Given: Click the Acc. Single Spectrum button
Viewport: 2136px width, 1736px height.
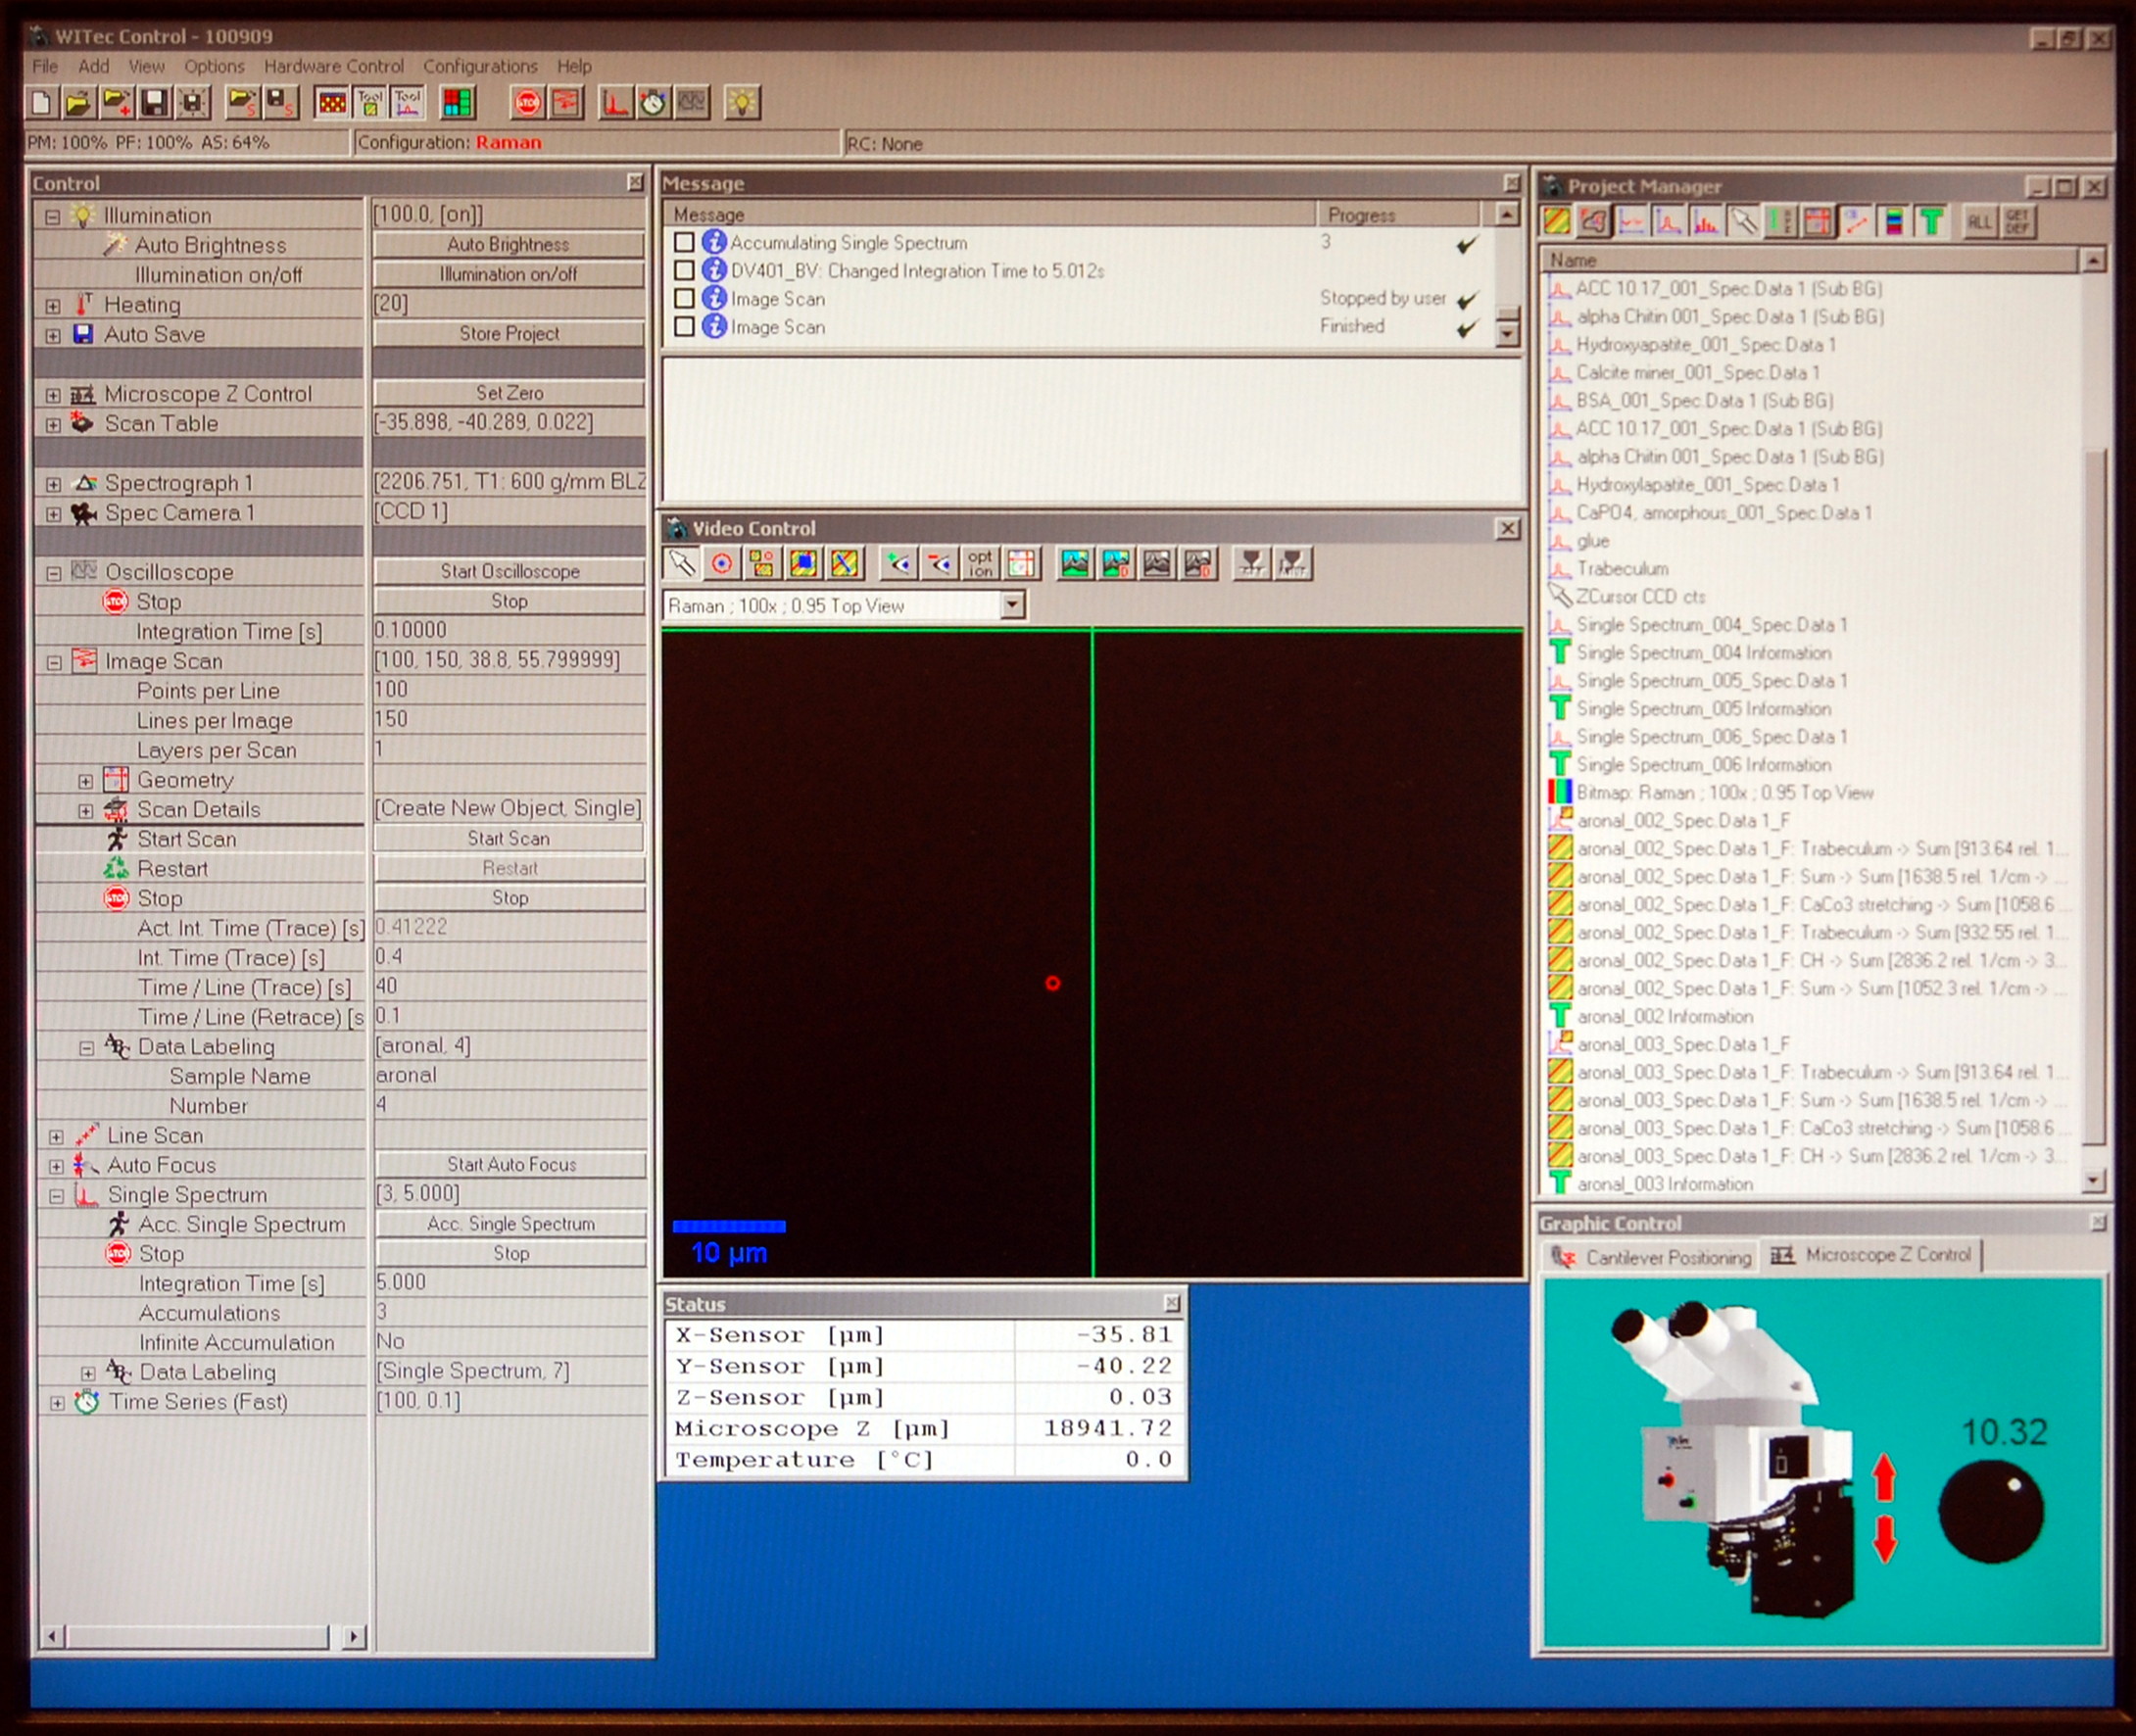Looking at the screenshot, I should [511, 1224].
